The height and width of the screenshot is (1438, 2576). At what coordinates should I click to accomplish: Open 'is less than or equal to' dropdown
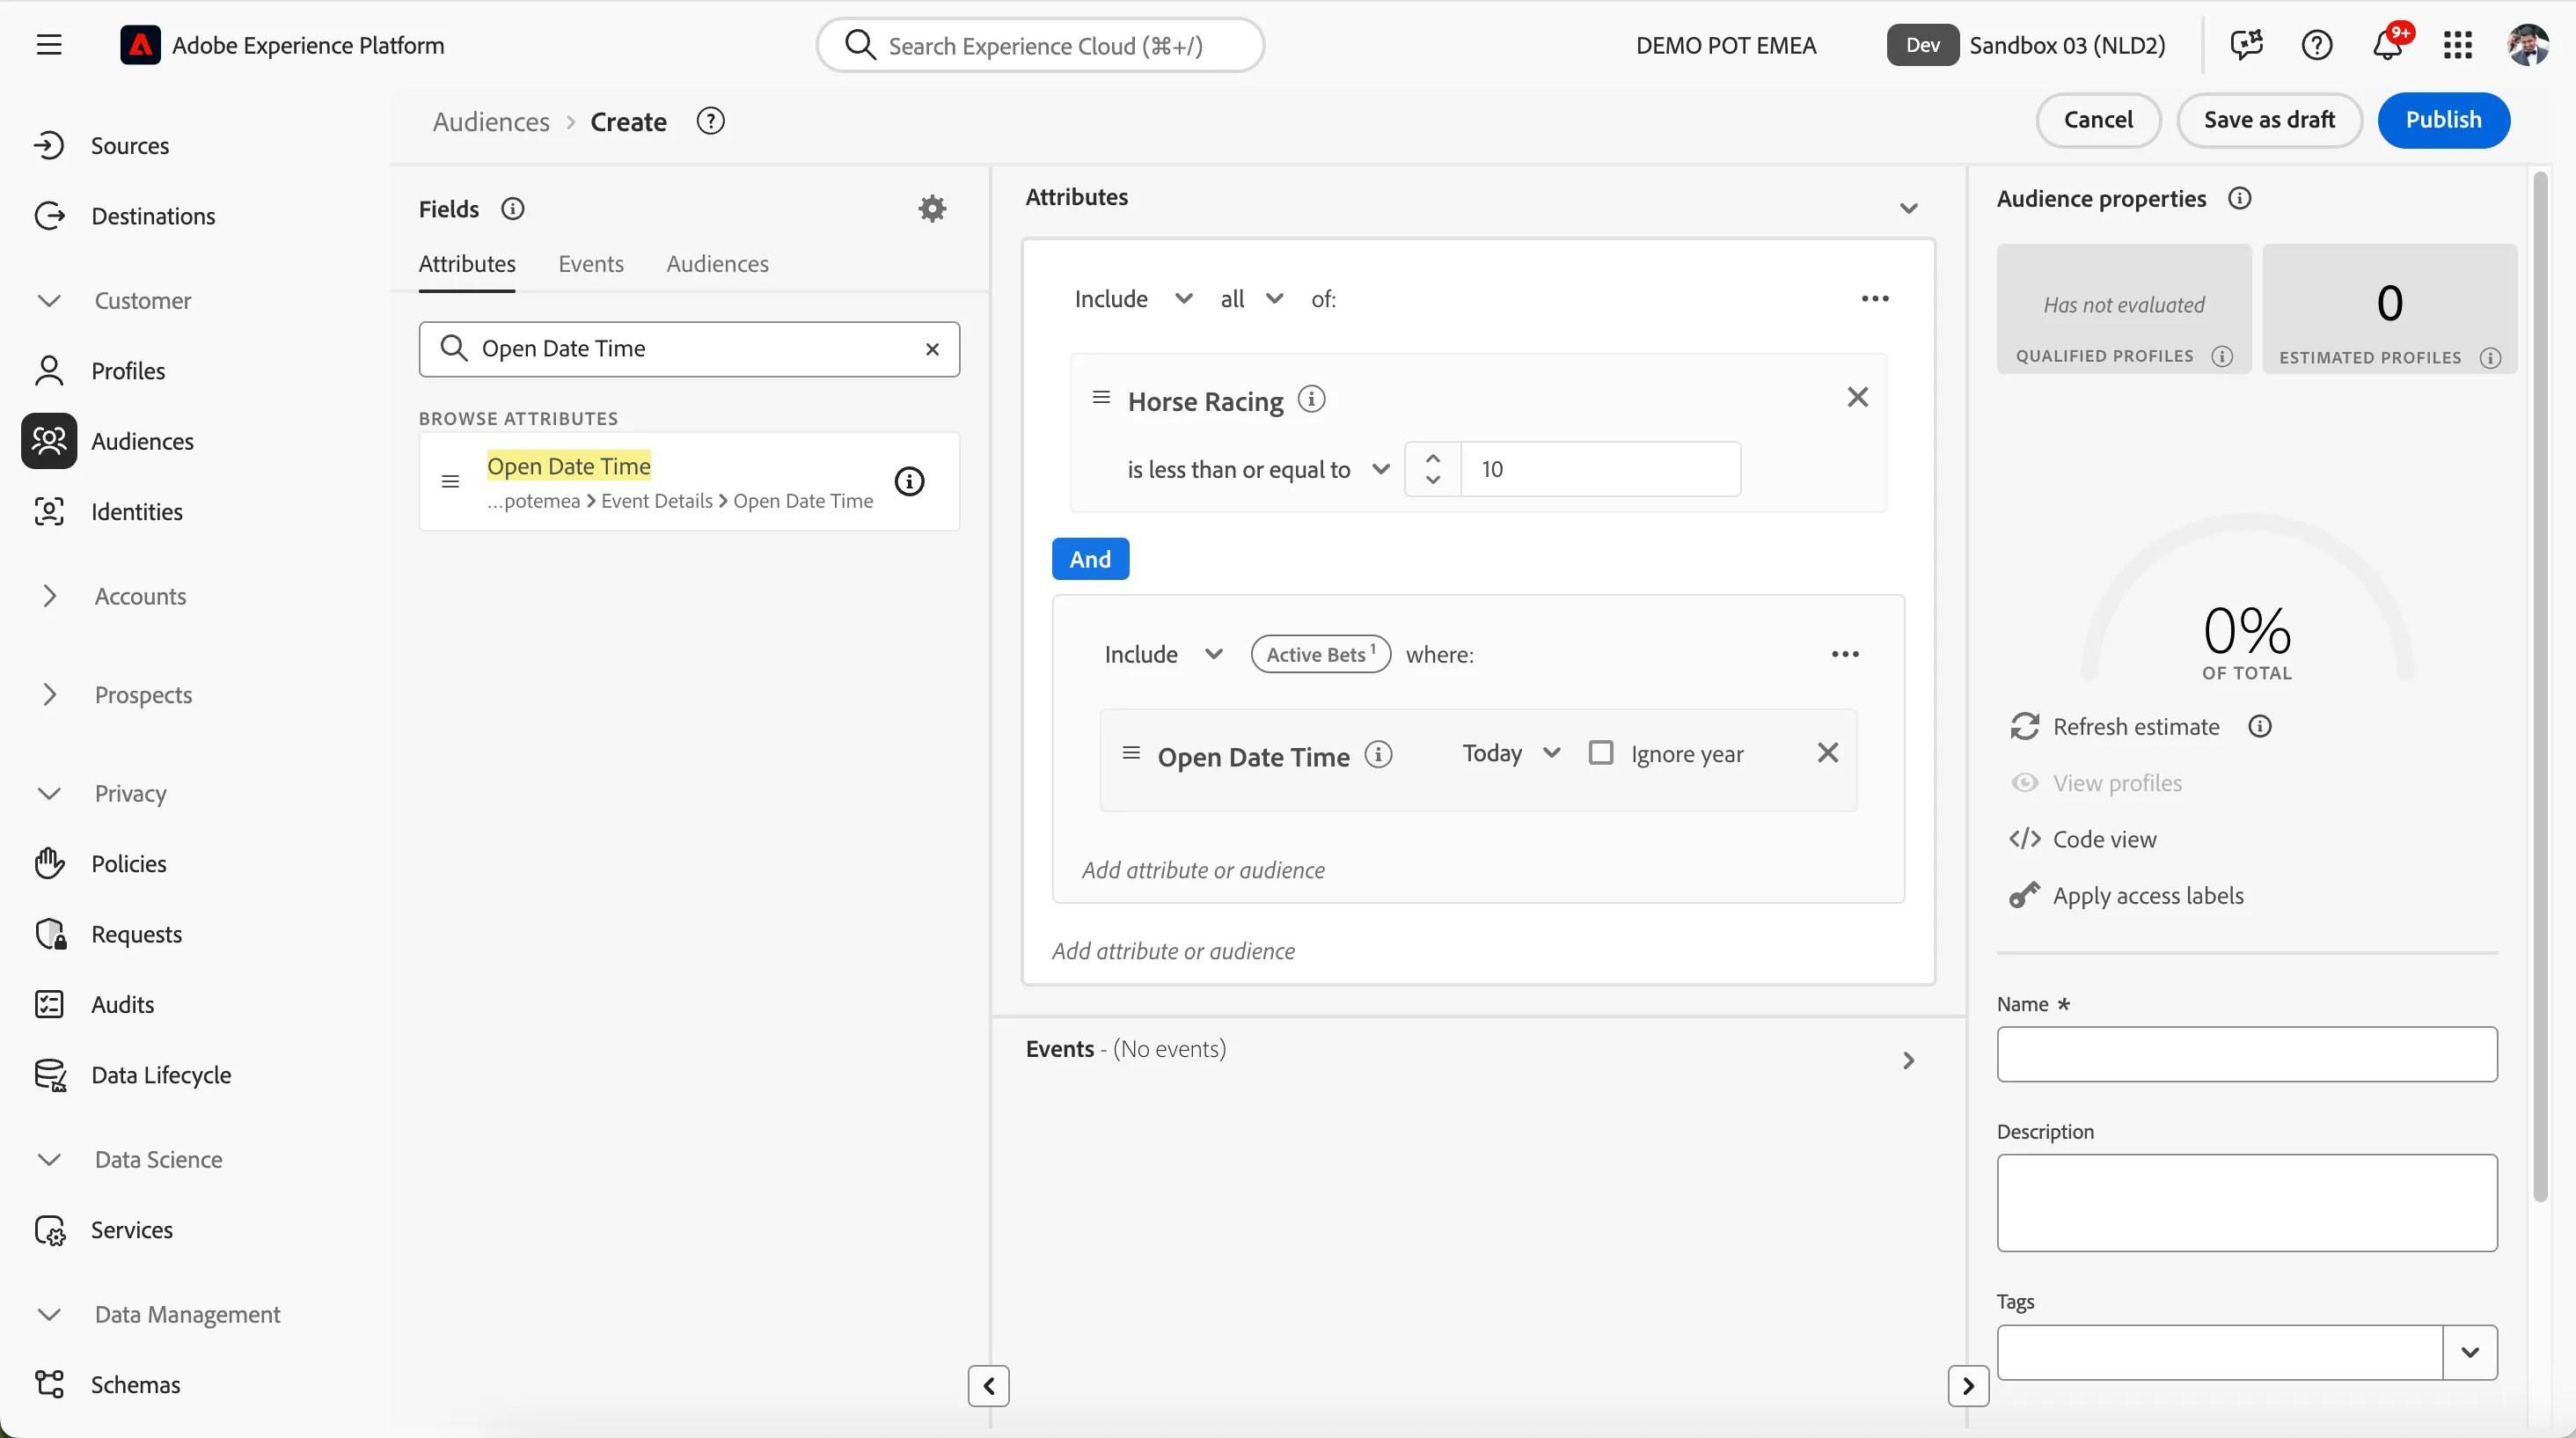point(1259,470)
